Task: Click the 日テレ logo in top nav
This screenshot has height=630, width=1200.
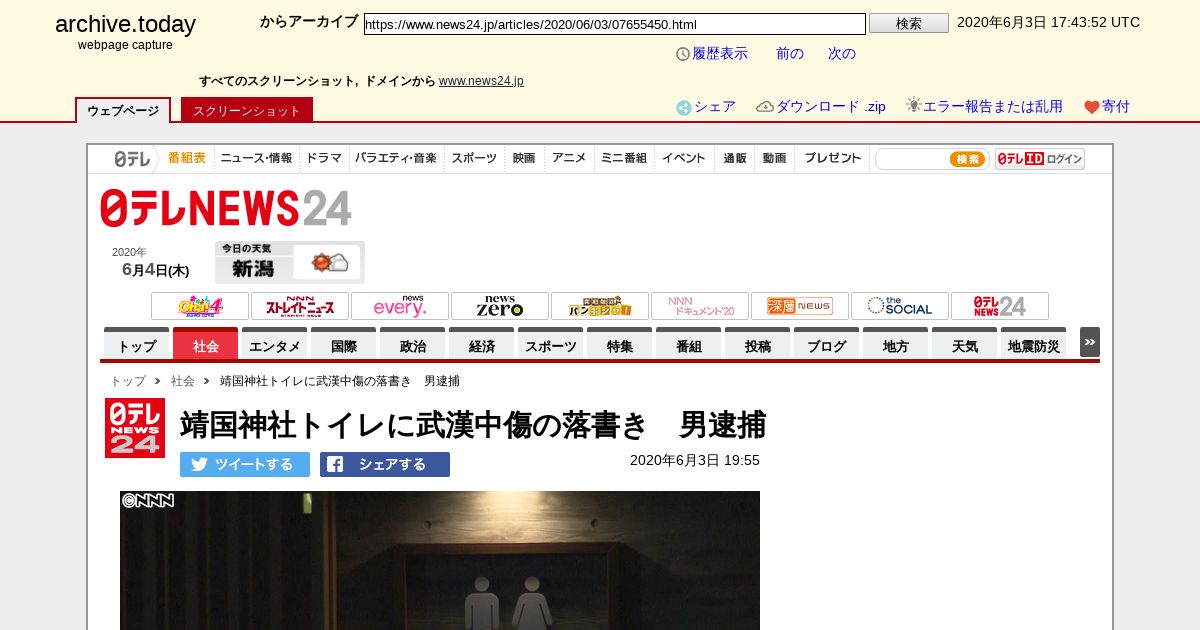Action: click(131, 159)
